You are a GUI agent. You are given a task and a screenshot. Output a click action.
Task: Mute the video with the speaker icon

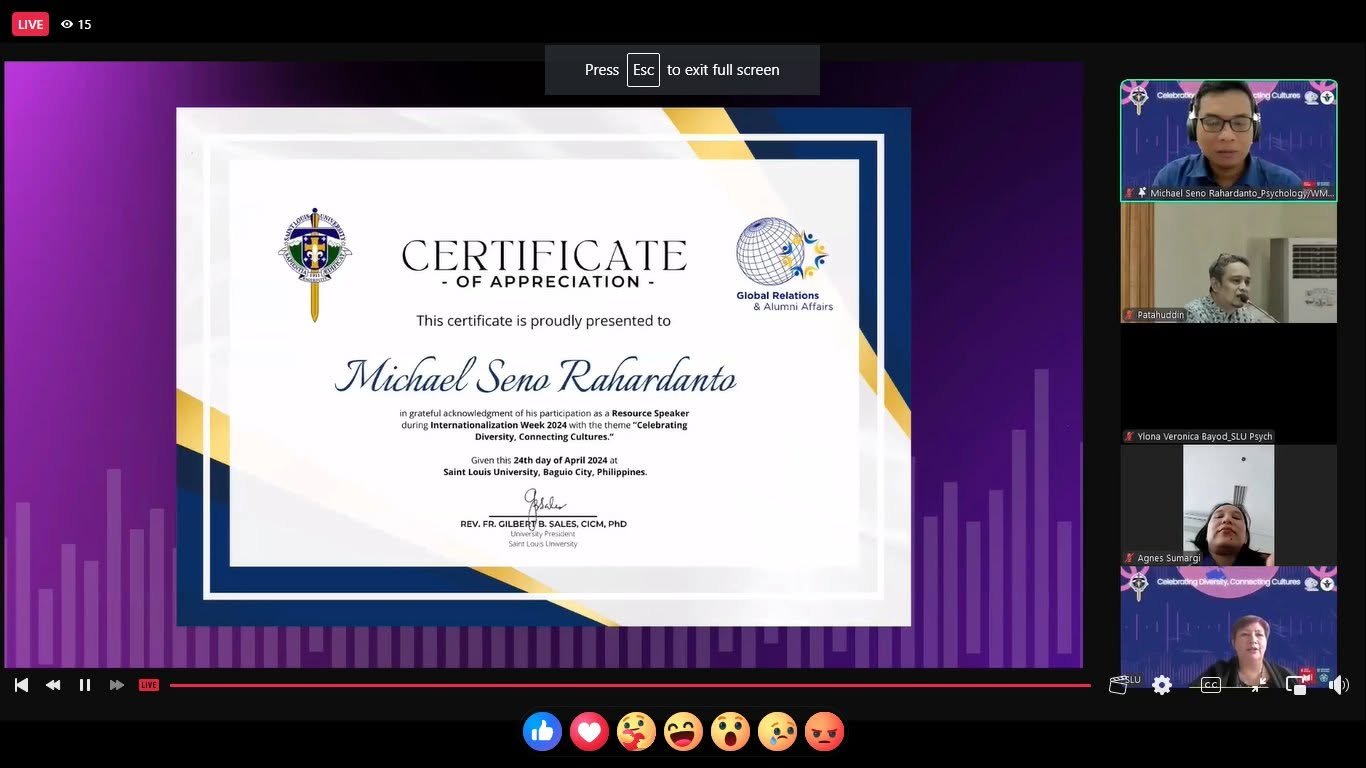tap(1339, 685)
